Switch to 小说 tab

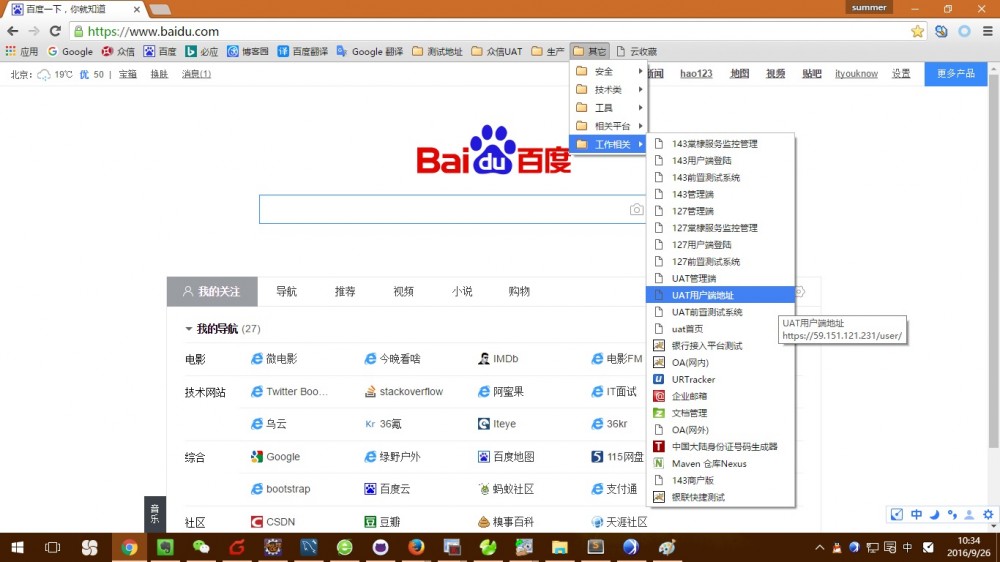[462, 292]
